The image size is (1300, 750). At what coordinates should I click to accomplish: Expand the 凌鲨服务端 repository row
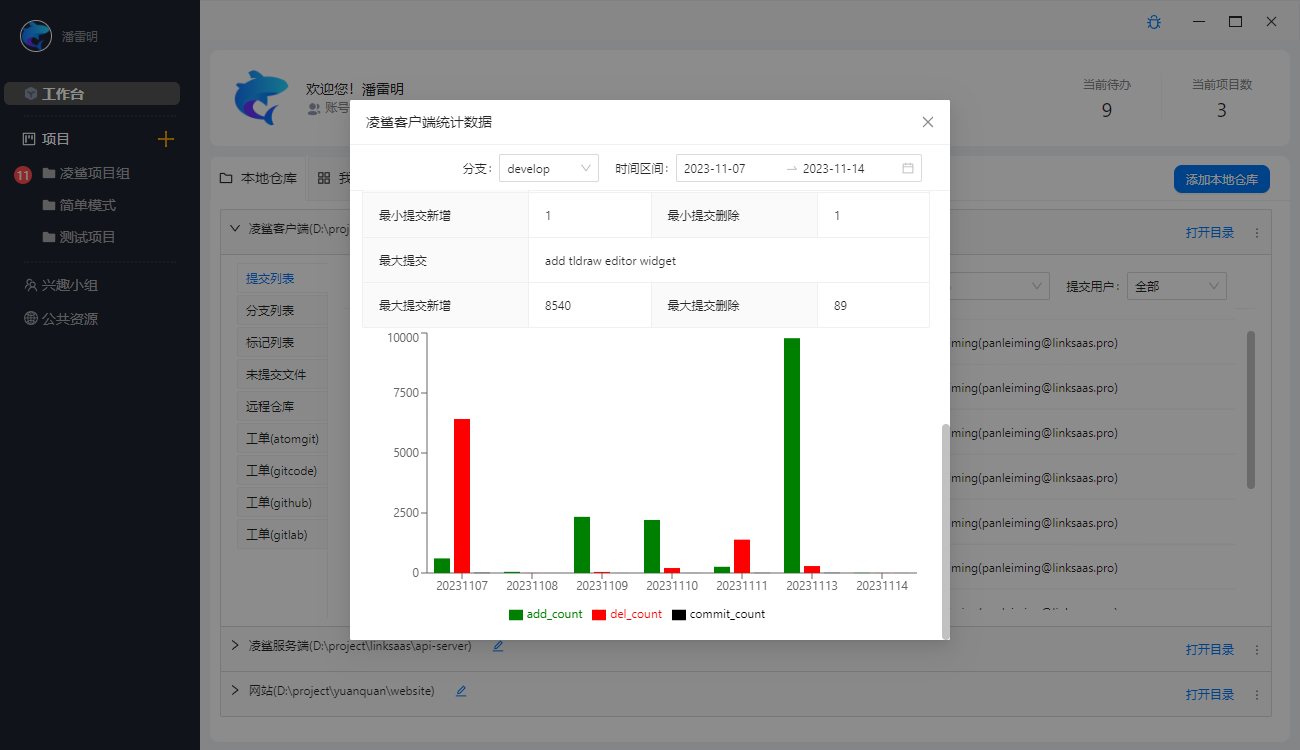coord(235,646)
